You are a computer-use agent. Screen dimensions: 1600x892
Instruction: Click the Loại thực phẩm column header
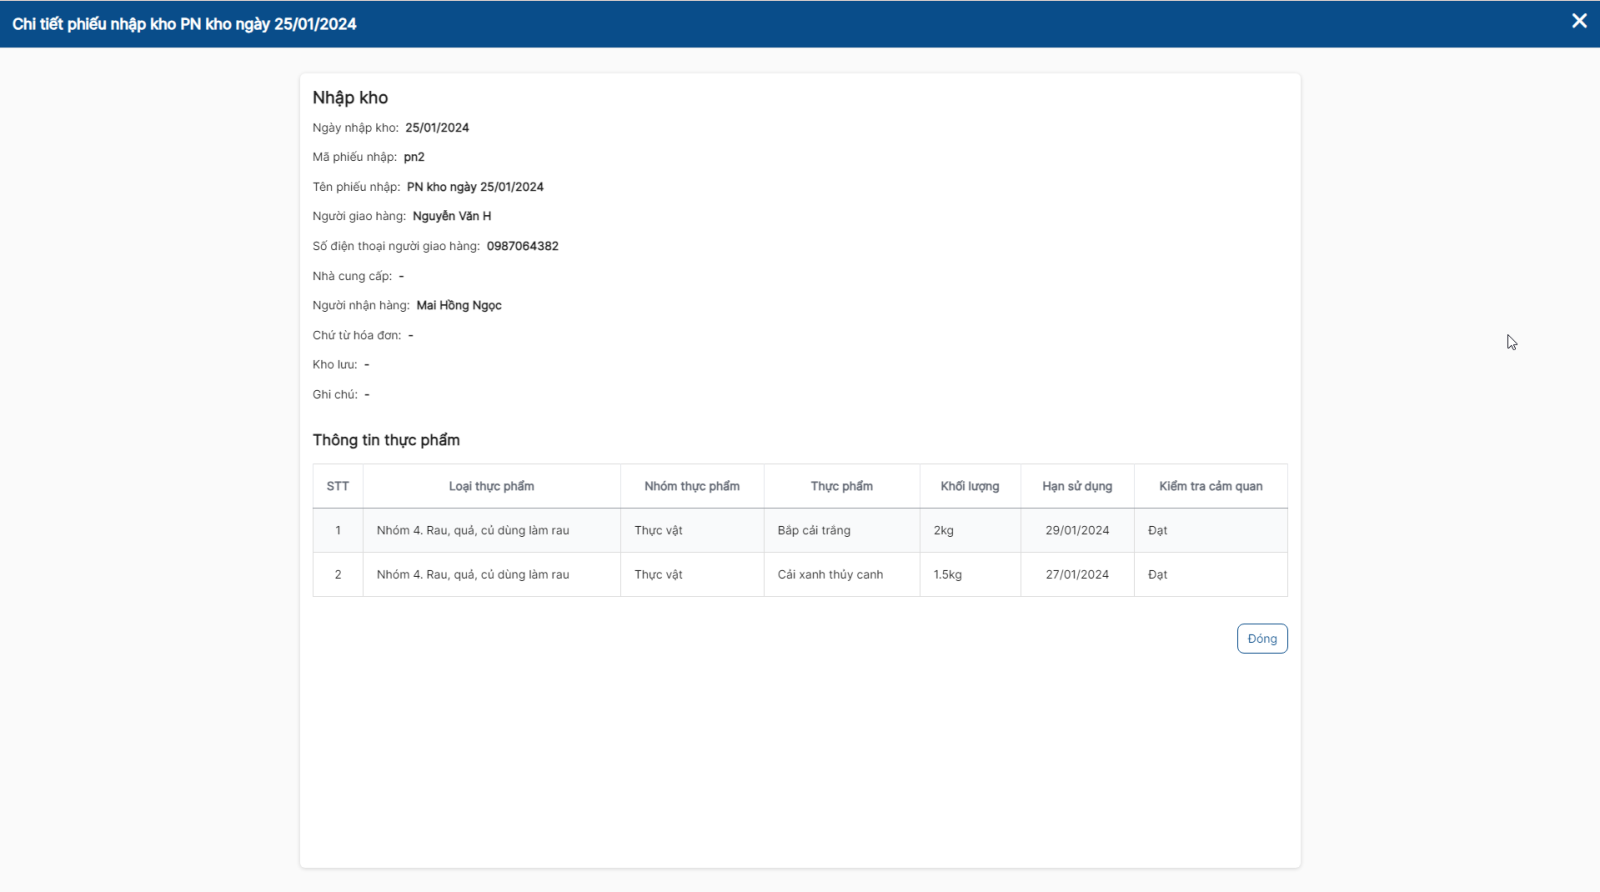click(491, 486)
